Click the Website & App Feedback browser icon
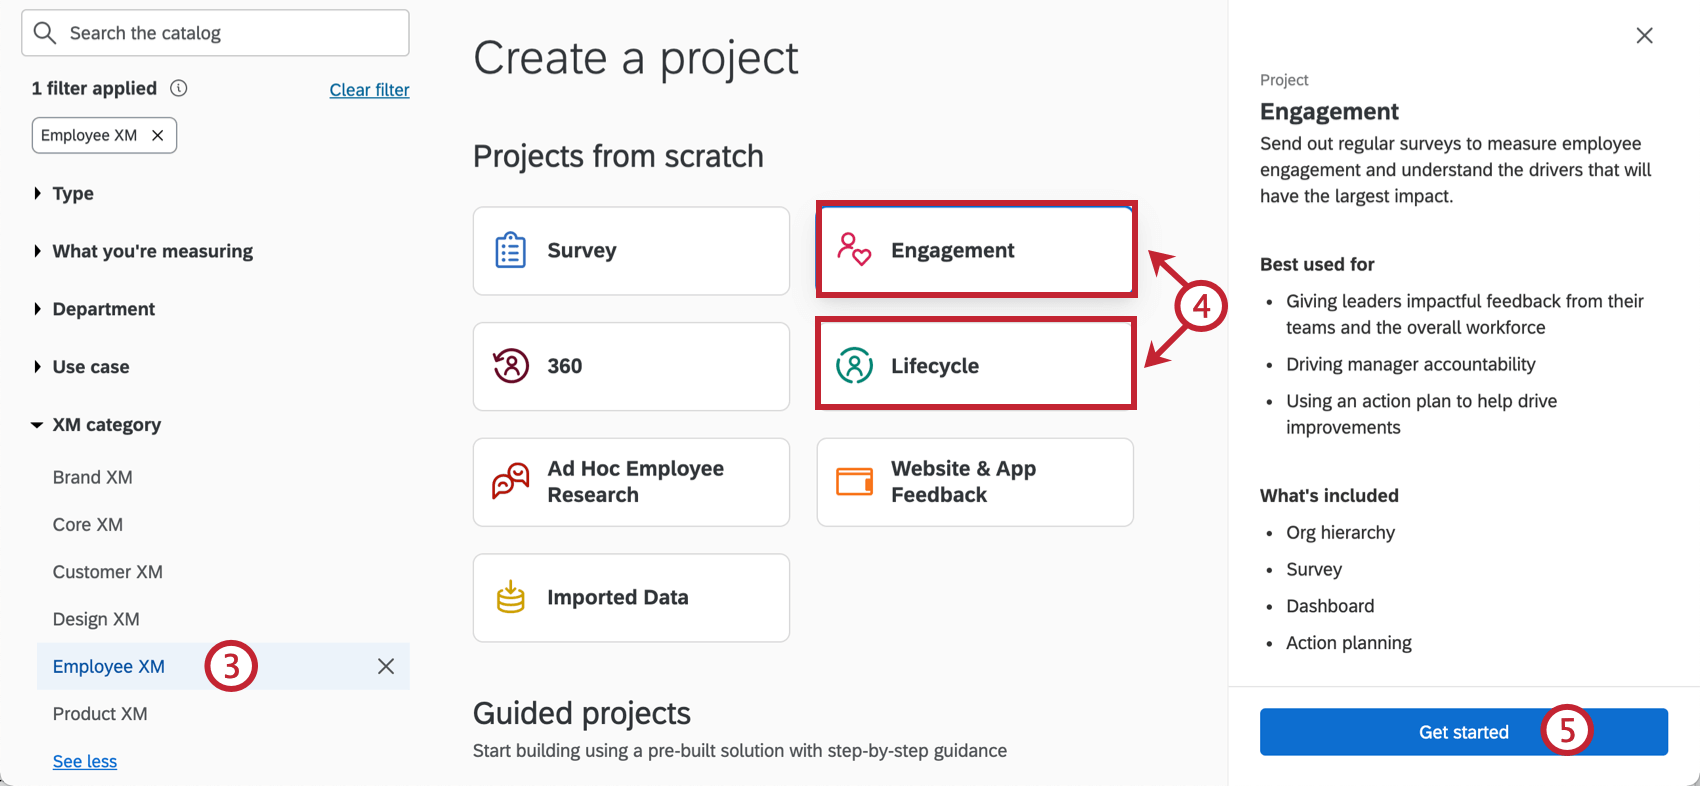This screenshot has height=786, width=1700. (854, 482)
